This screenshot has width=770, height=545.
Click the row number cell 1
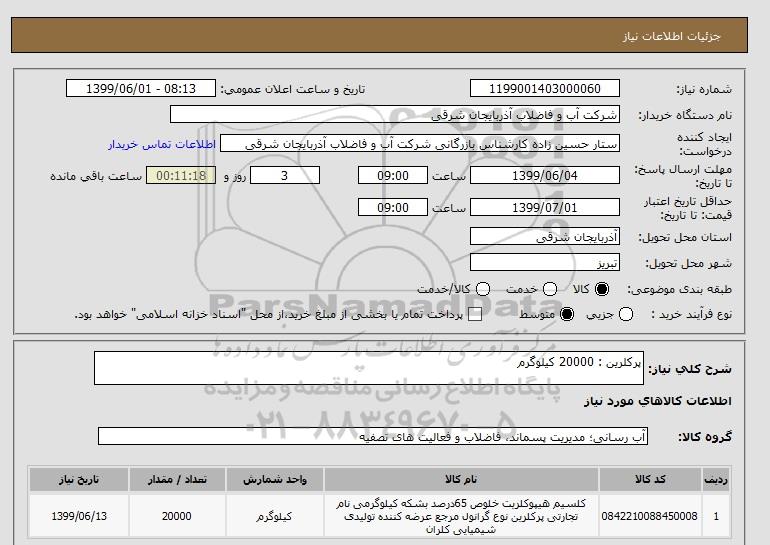pos(716,516)
